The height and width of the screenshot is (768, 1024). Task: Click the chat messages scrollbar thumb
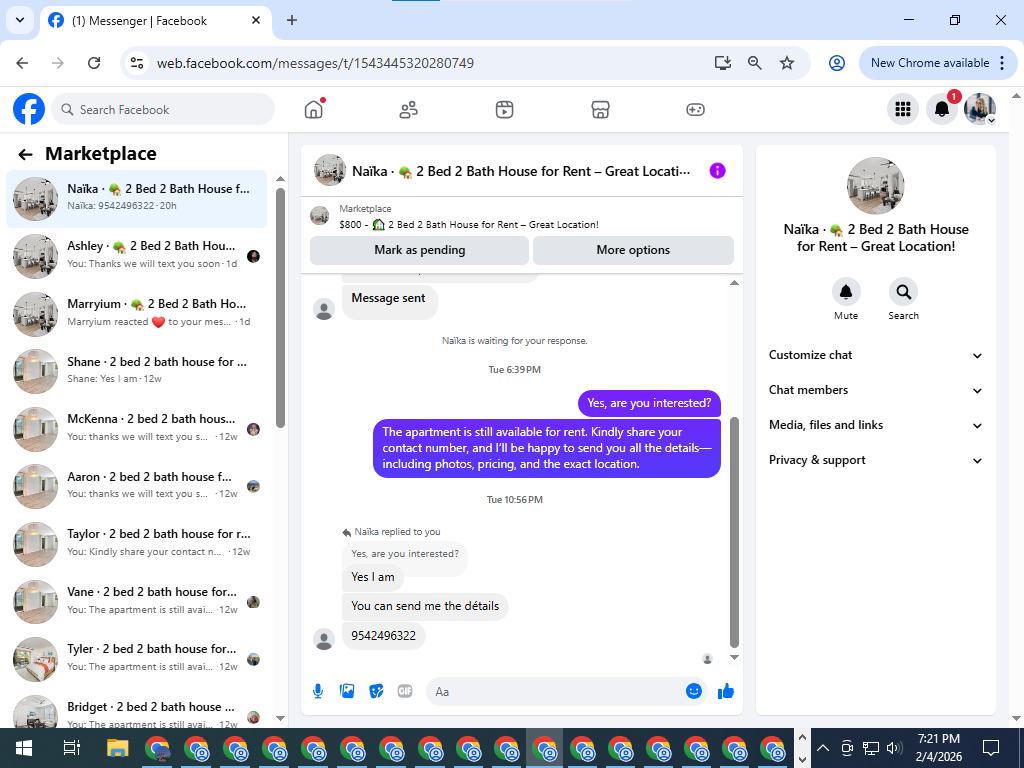pyautogui.click(x=734, y=532)
